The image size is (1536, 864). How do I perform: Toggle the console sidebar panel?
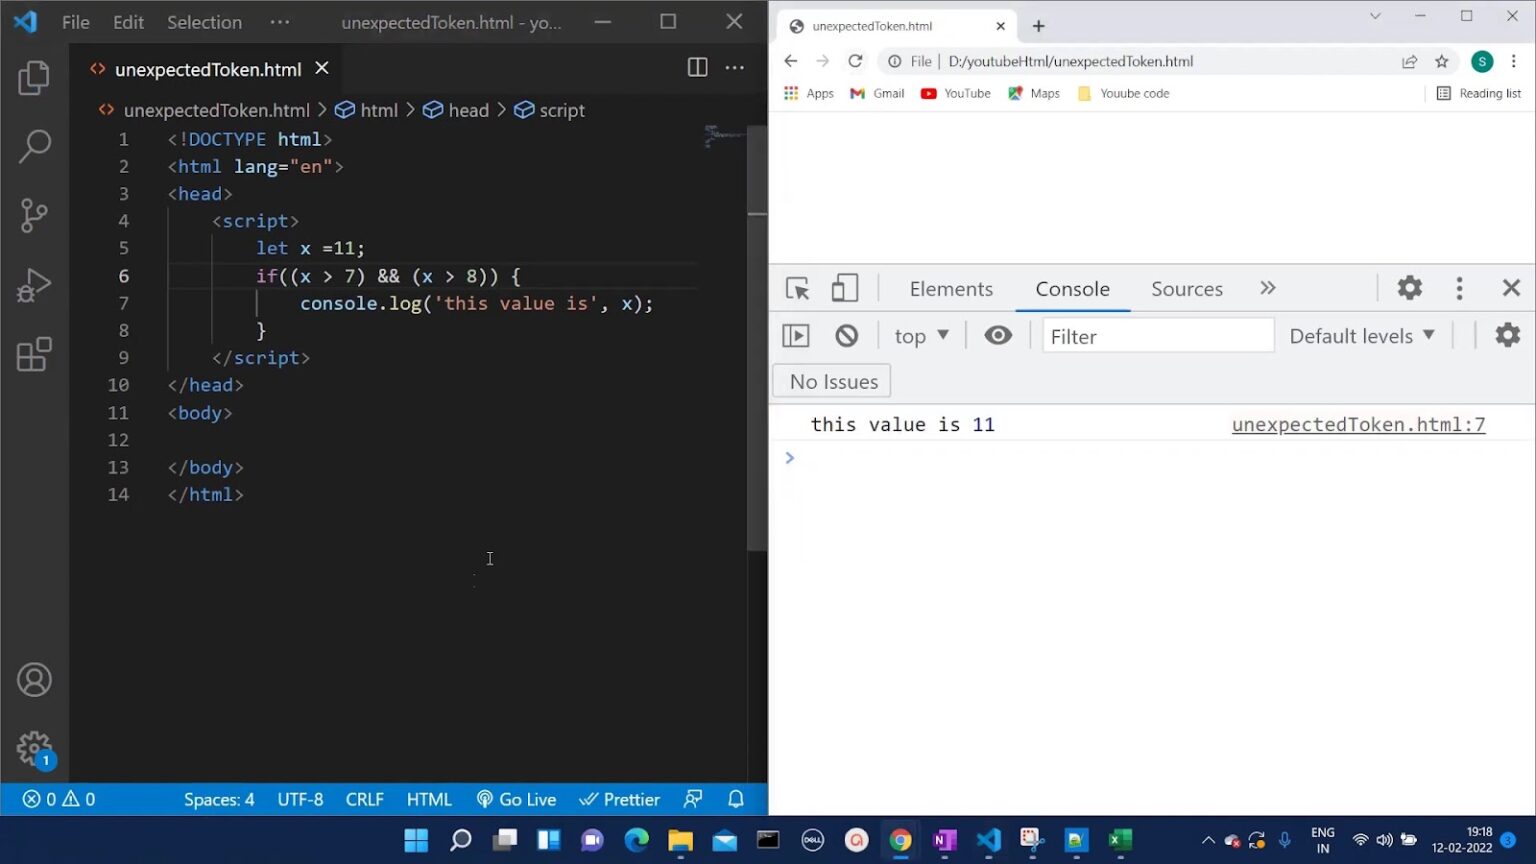[796, 336]
